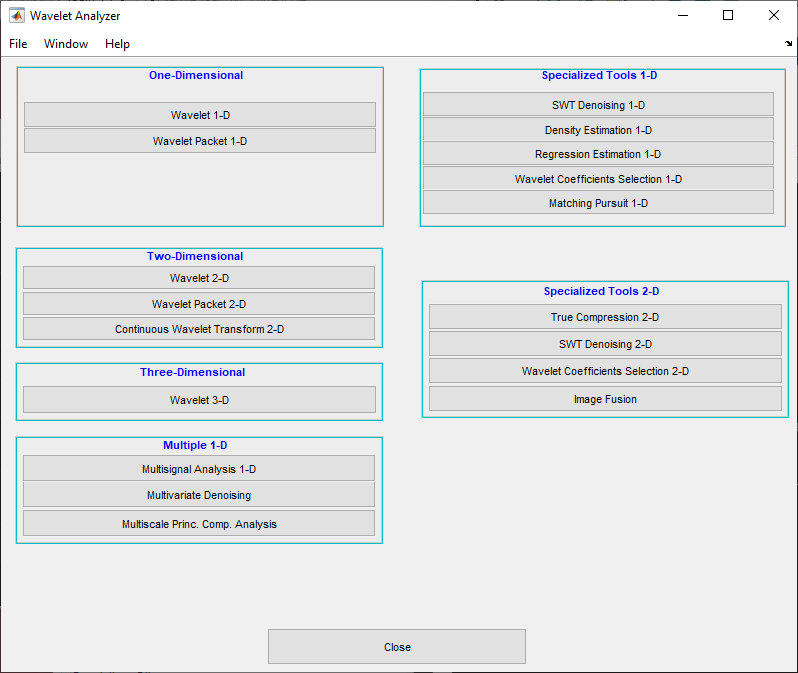Start the Wavelet 2-D tool
Viewport: 798px width, 673px height.
click(199, 278)
